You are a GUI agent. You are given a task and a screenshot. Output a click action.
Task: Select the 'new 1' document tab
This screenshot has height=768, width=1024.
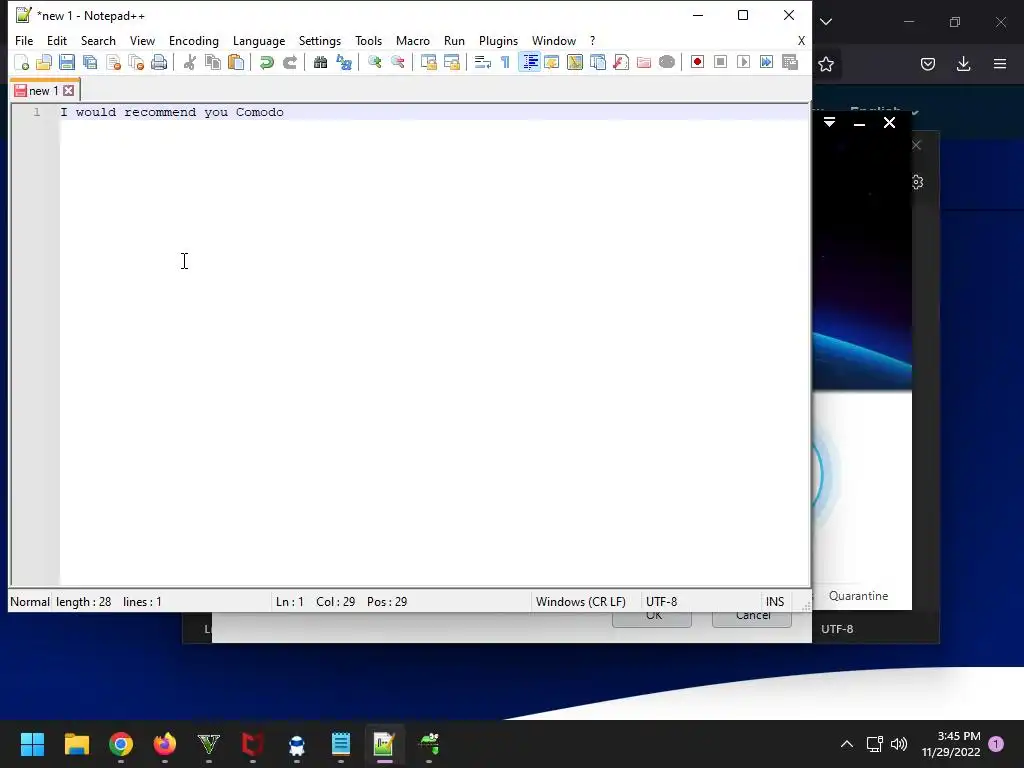43,91
